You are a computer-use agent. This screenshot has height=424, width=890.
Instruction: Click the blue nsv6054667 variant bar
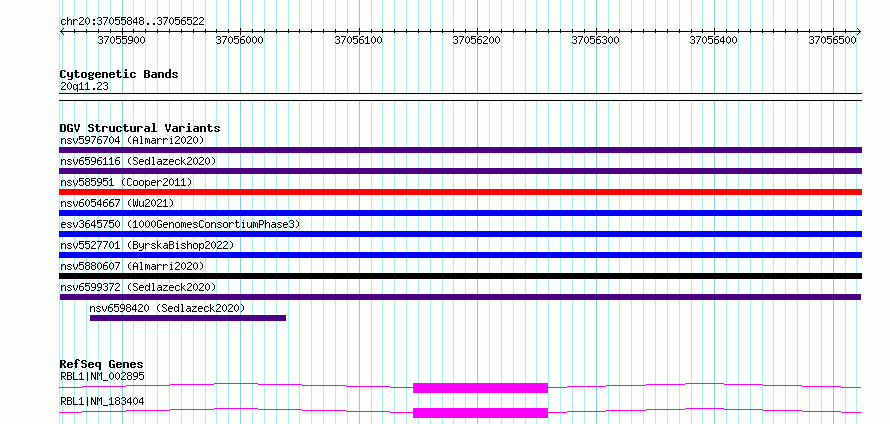460,213
